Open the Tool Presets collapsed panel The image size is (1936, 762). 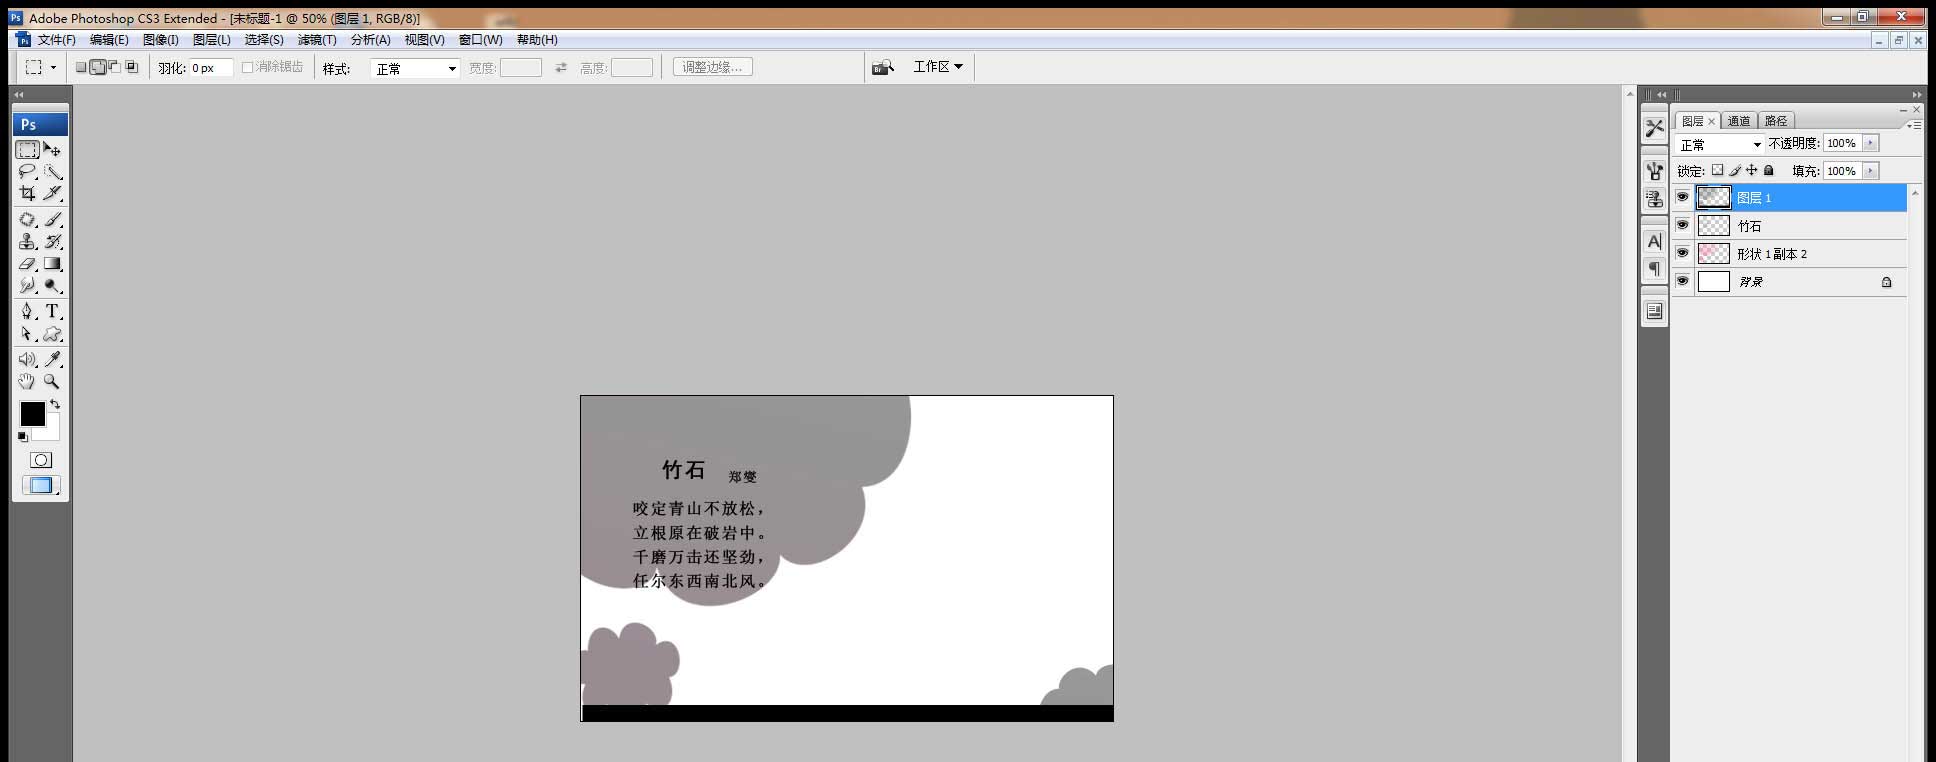pyautogui.click(x=1654, y=128)
